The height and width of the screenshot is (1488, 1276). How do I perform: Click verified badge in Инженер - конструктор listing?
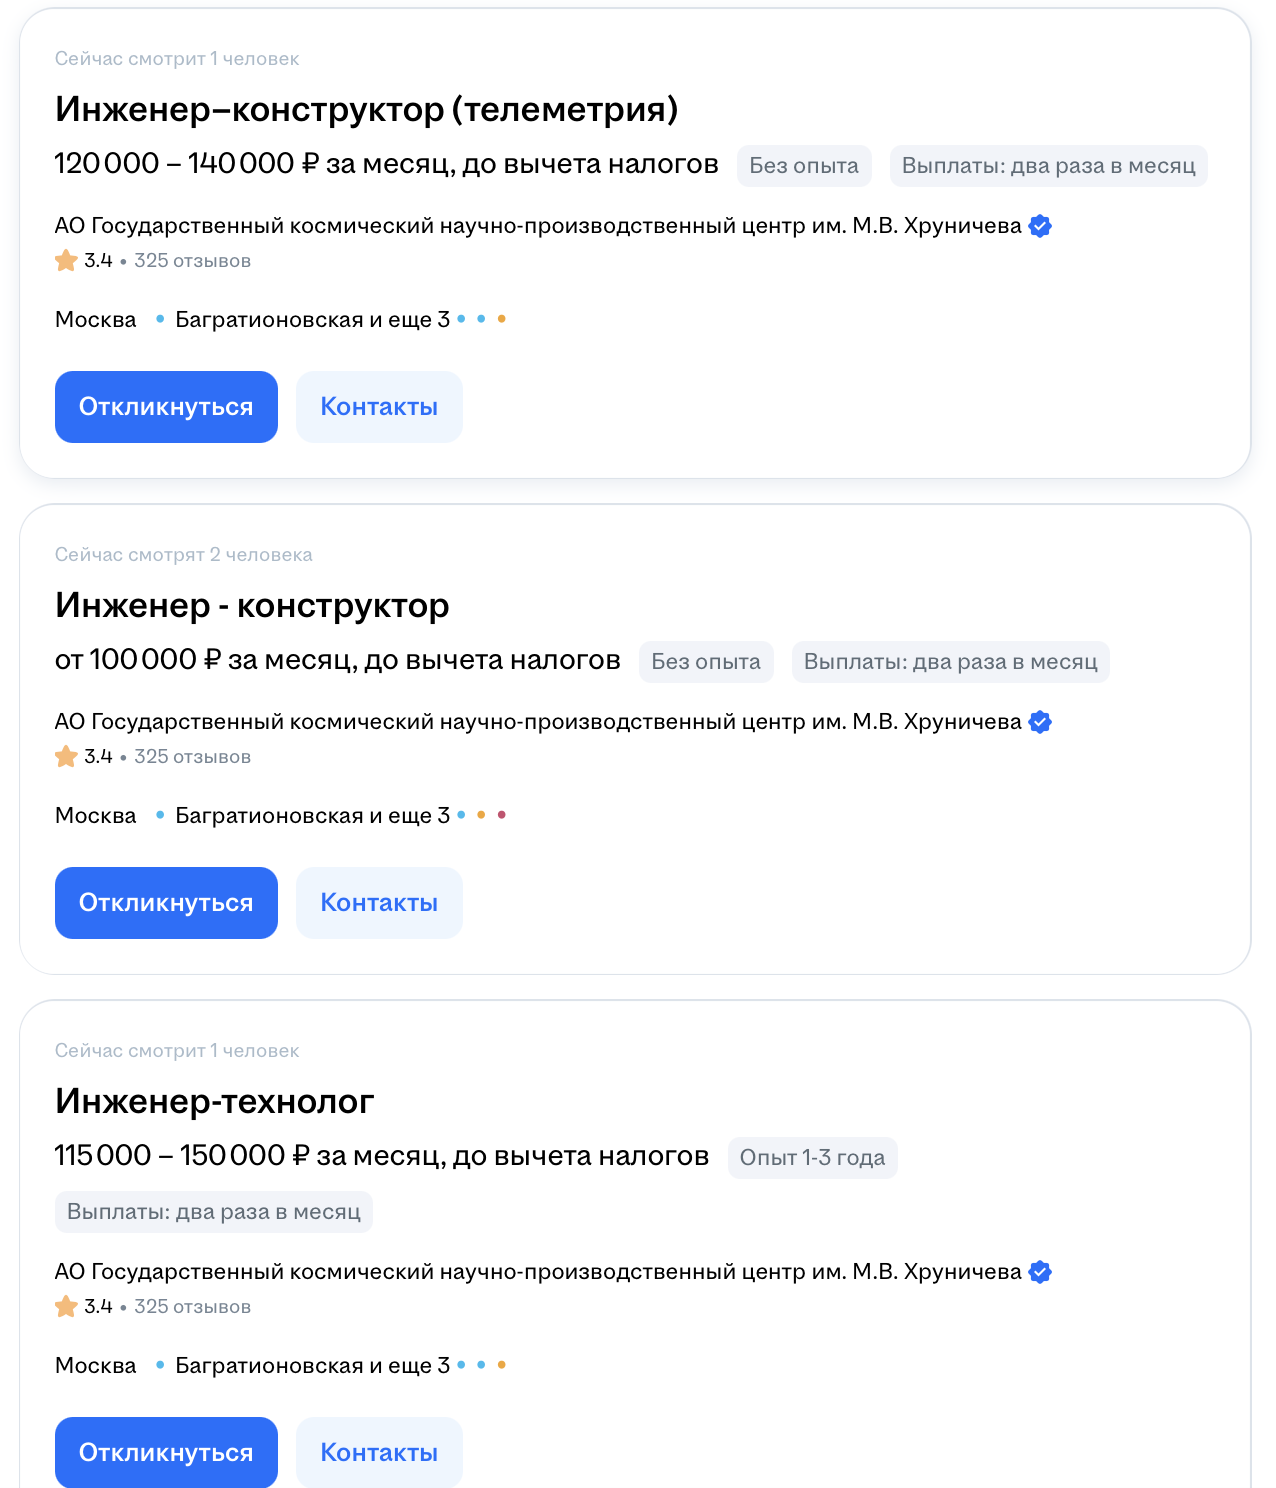pos(1040,722)
